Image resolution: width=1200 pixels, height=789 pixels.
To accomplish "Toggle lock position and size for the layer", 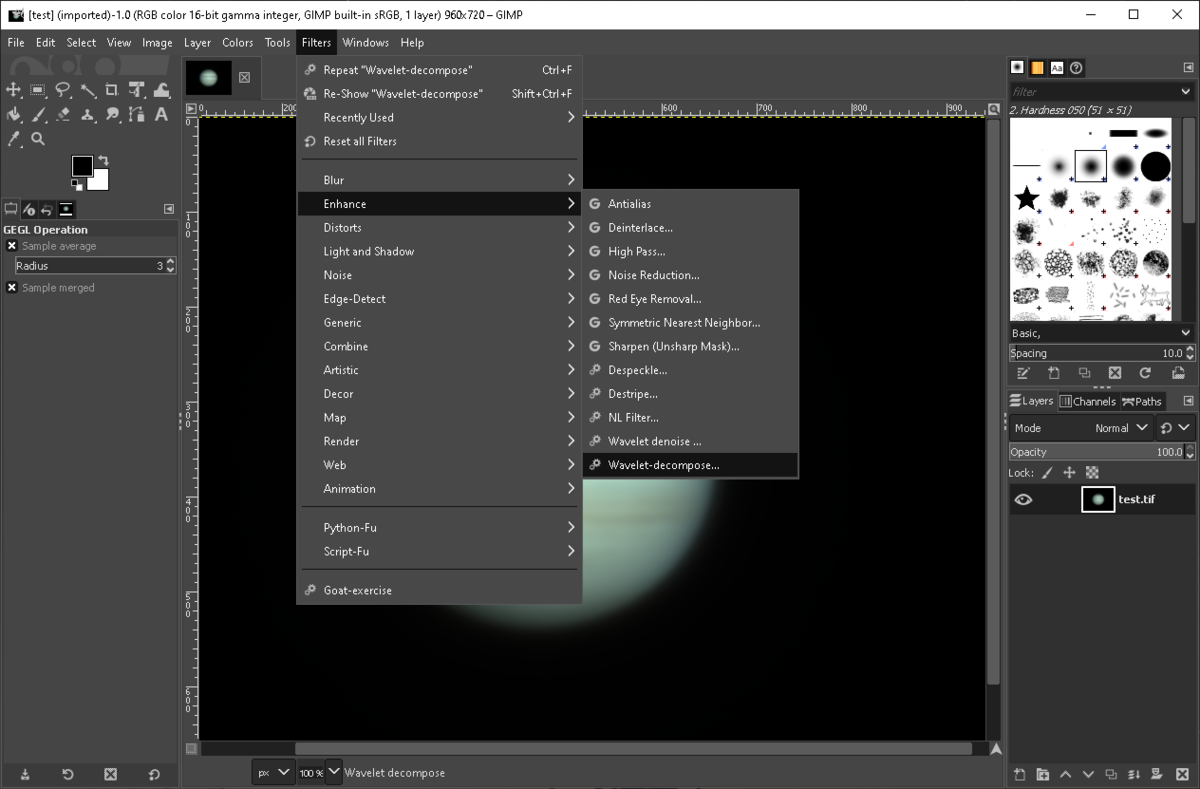I will point(1069,473).
